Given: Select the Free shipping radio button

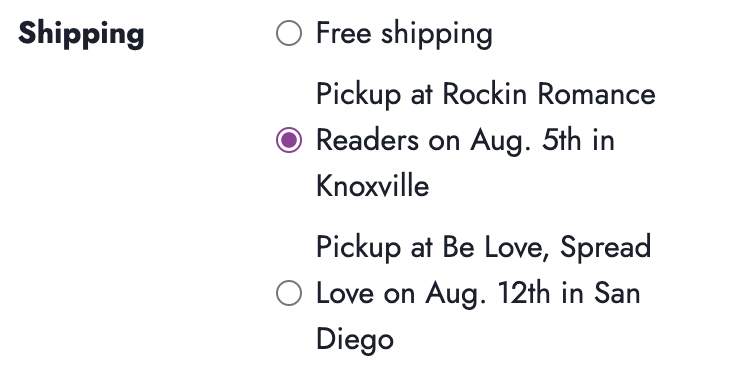Looking at the screenshot, I should pyautogui.click(x=289, y=34).
